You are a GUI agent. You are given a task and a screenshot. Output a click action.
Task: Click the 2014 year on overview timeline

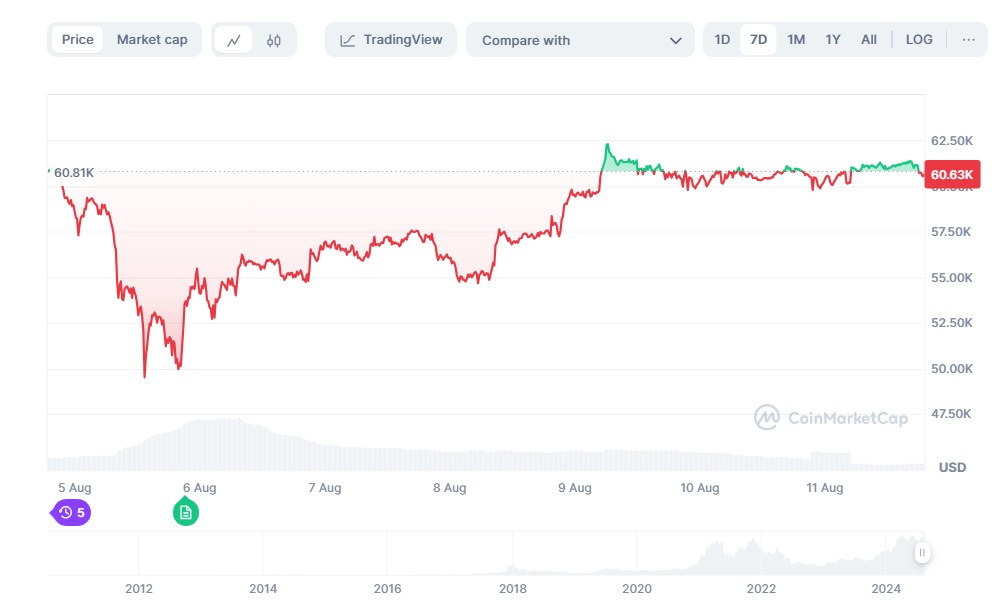(x=263, y=589)
